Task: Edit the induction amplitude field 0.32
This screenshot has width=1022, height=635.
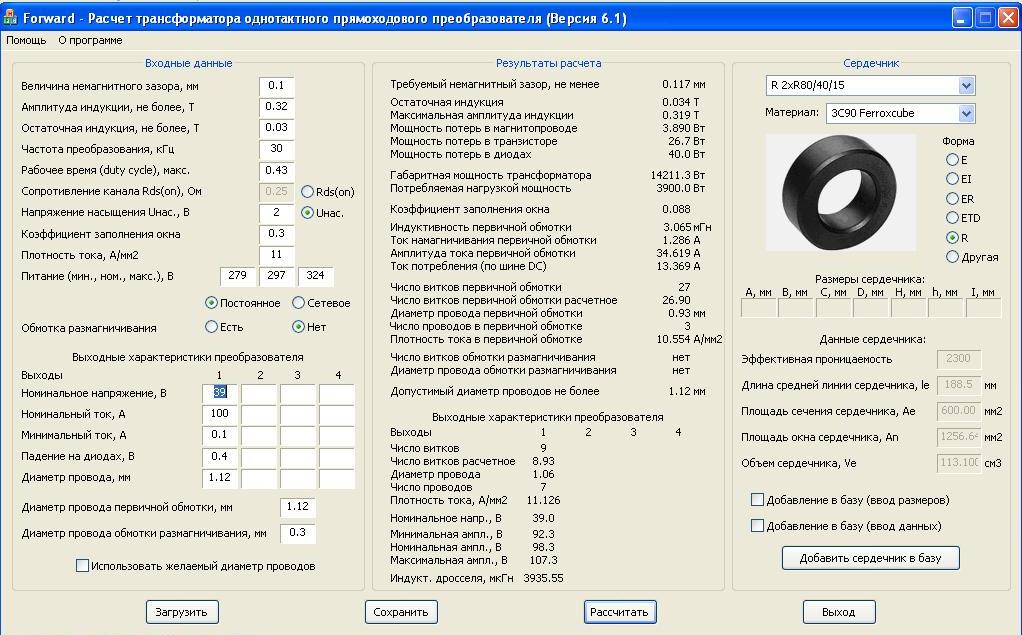Action: 276,107
